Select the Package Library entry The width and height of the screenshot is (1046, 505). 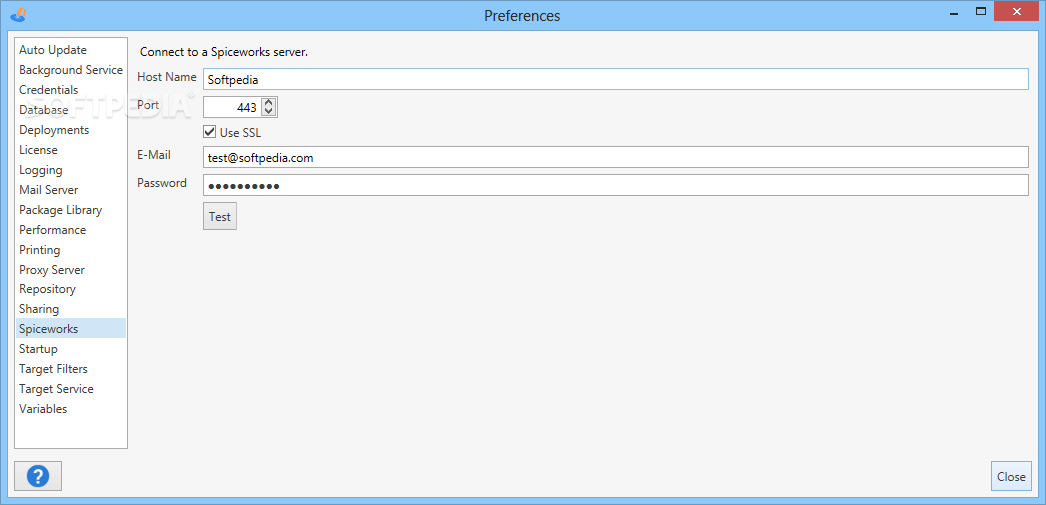[x=71, y=210]
